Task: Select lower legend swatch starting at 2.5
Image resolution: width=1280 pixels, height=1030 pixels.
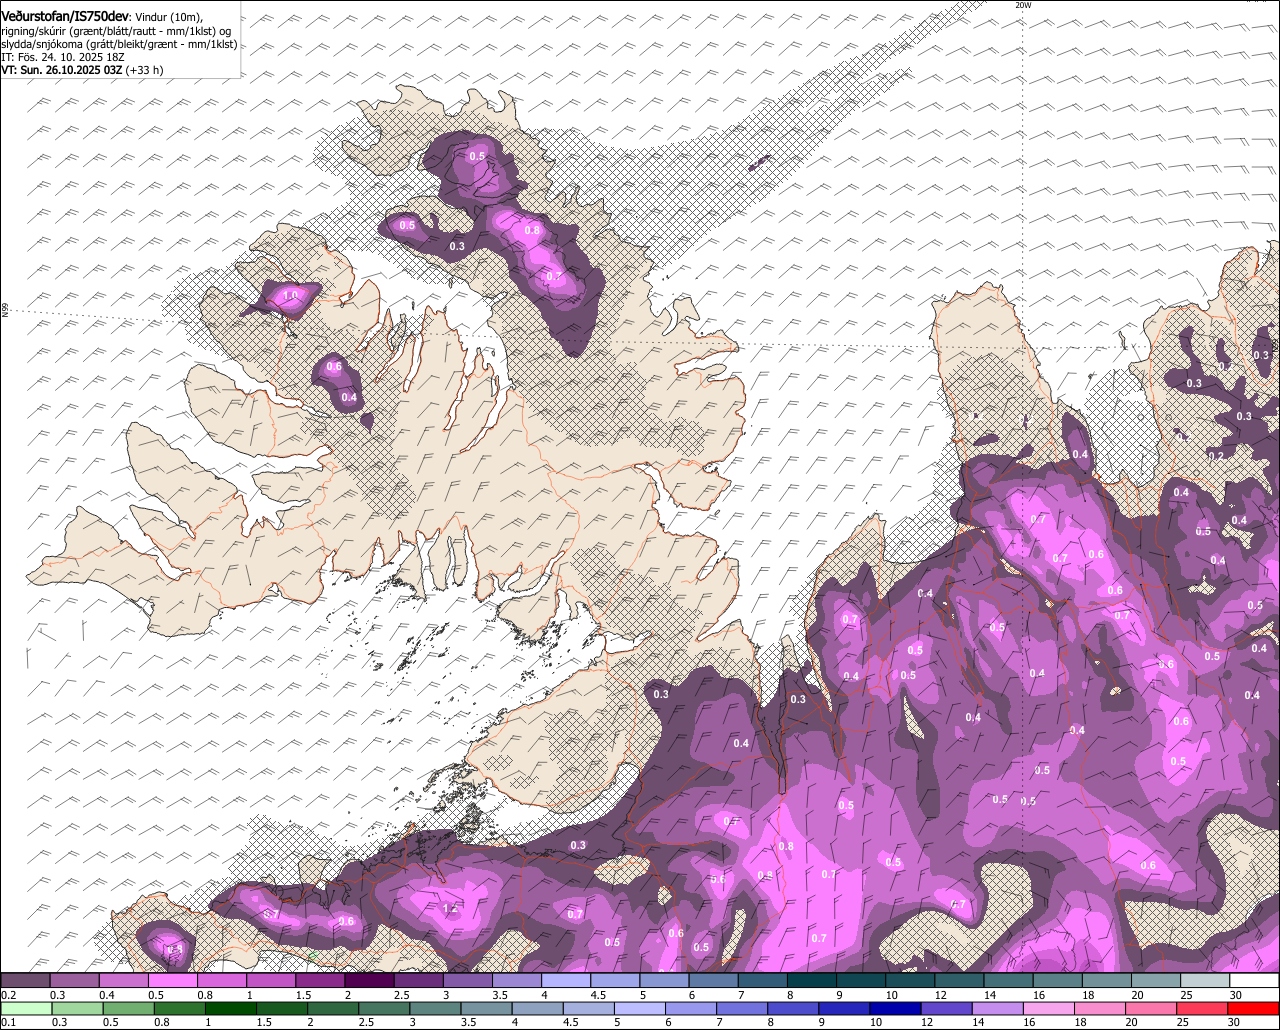Action: coord(383,1009)
